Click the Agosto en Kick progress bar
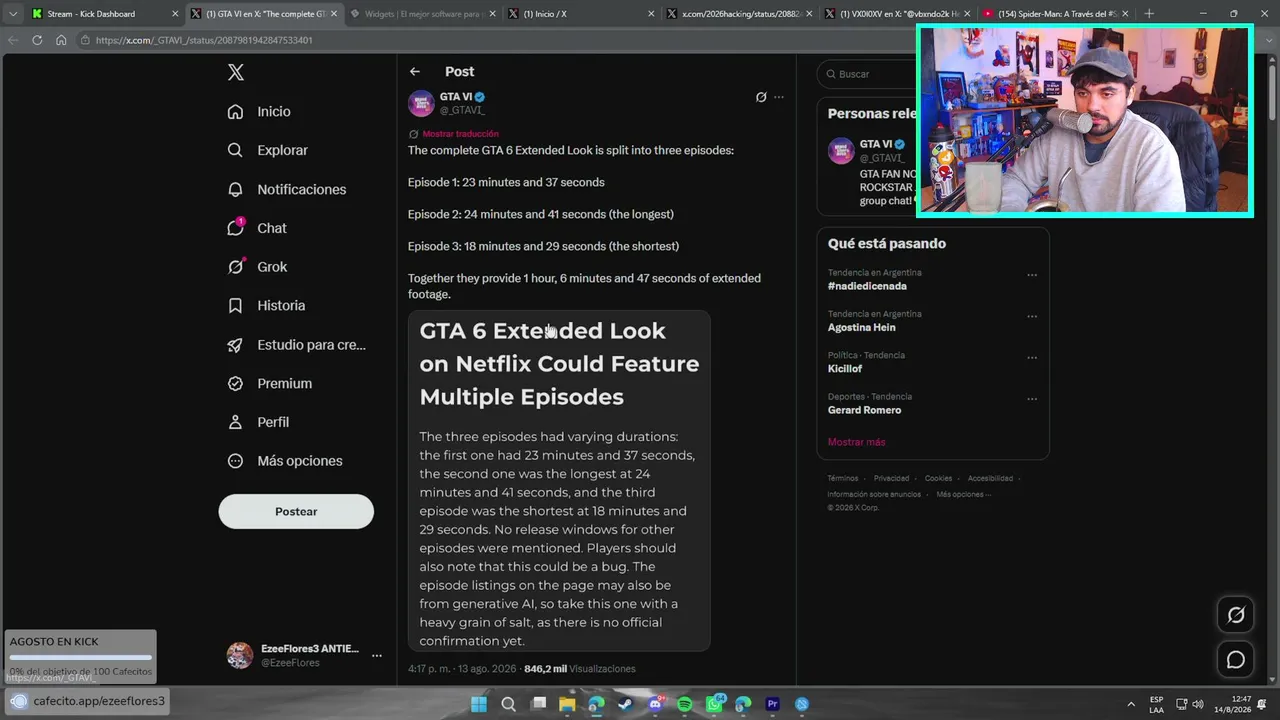 pos(81,657)
